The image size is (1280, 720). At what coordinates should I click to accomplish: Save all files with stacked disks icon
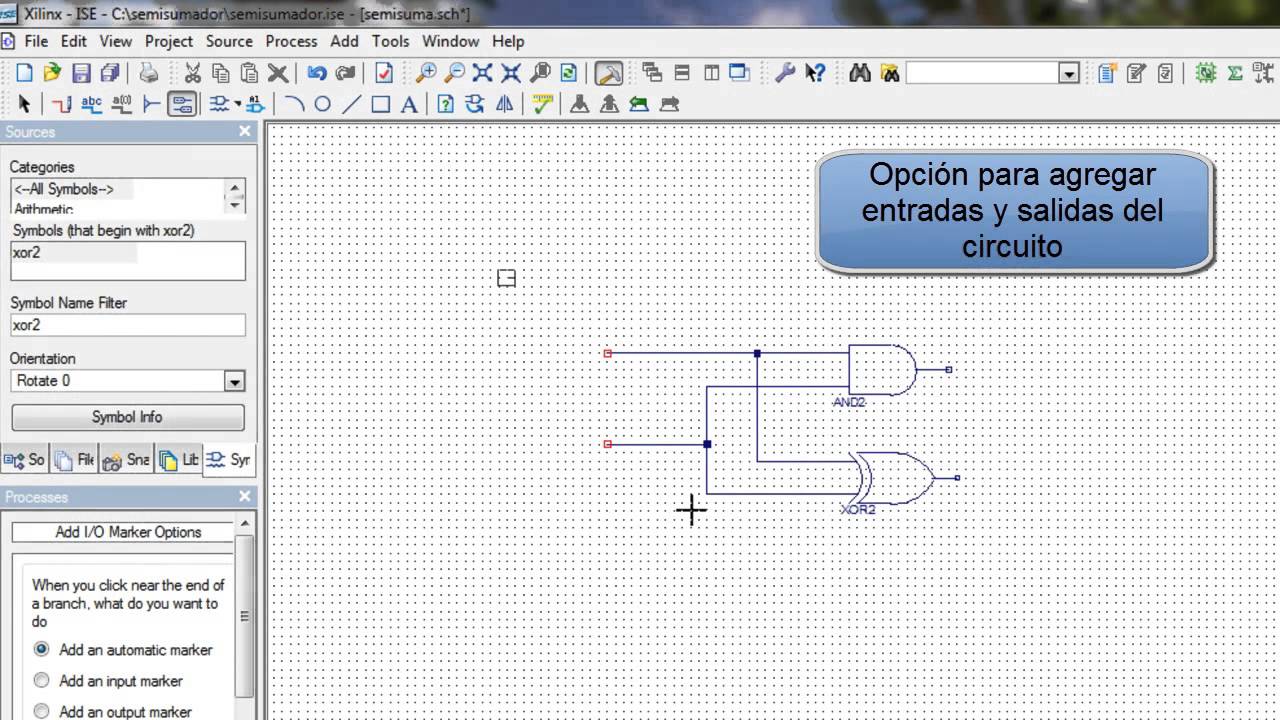click(x=109, y=73)
